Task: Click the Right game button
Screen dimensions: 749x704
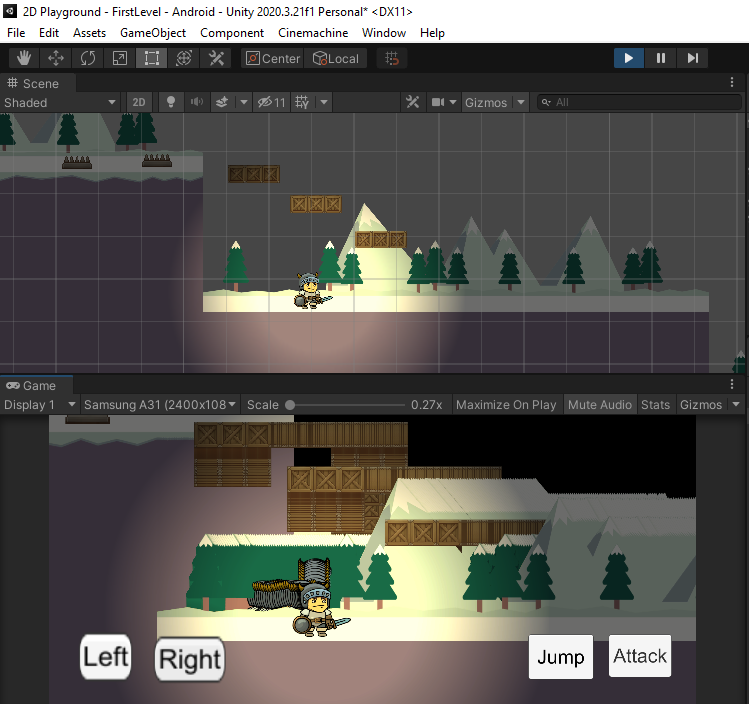Action: coord(190,659)
